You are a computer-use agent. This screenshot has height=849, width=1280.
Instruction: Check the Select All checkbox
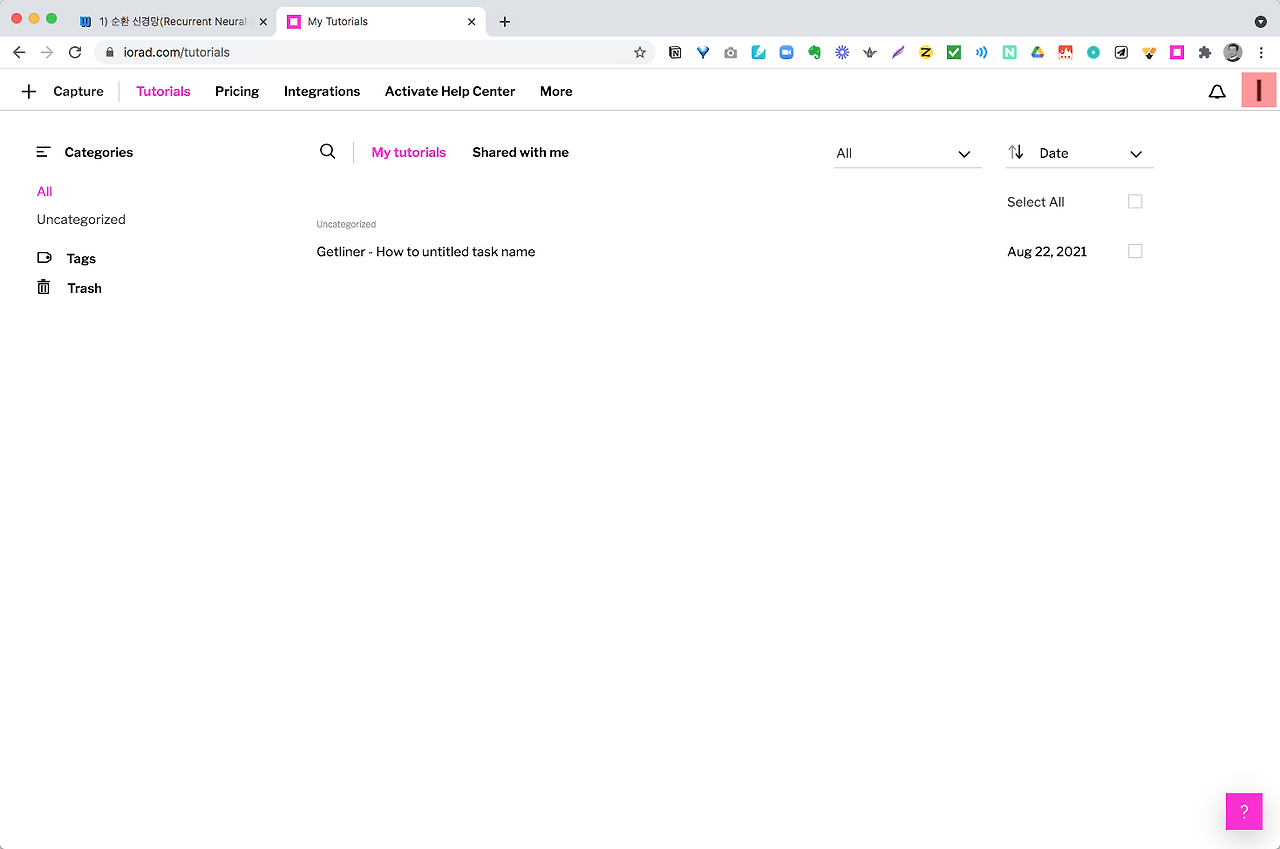coord(1135,201)
